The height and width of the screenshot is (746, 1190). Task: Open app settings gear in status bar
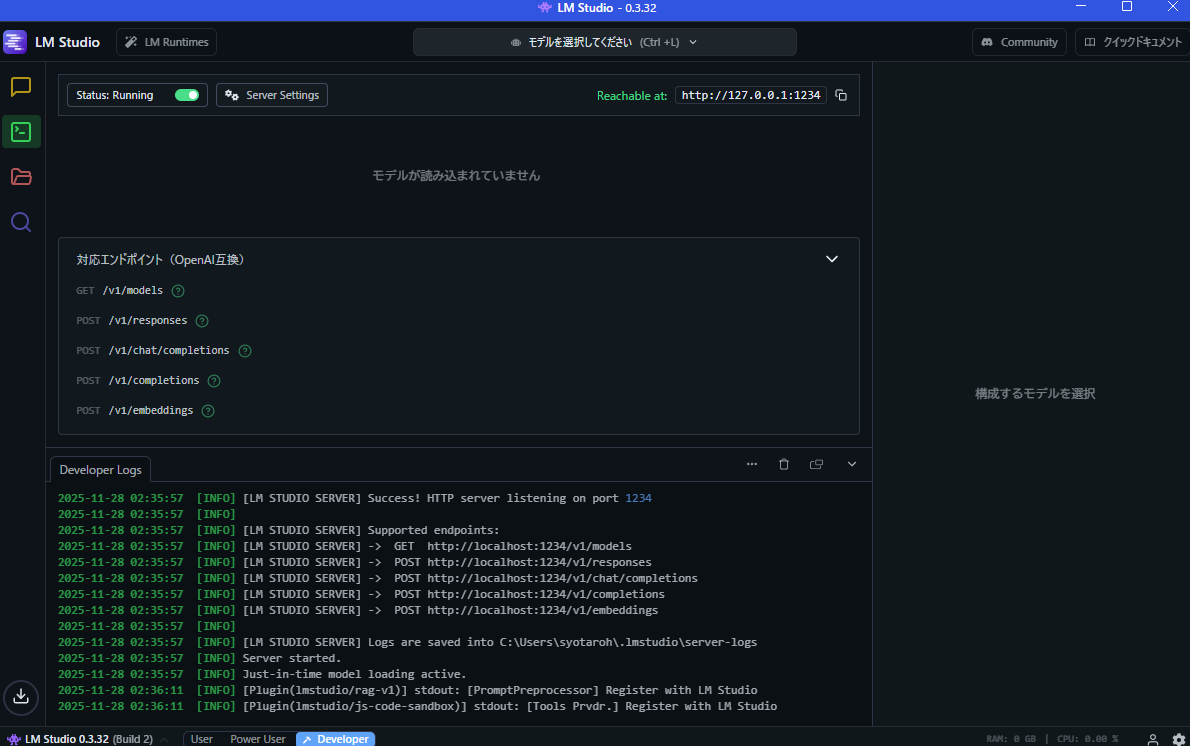[1179, 738]
